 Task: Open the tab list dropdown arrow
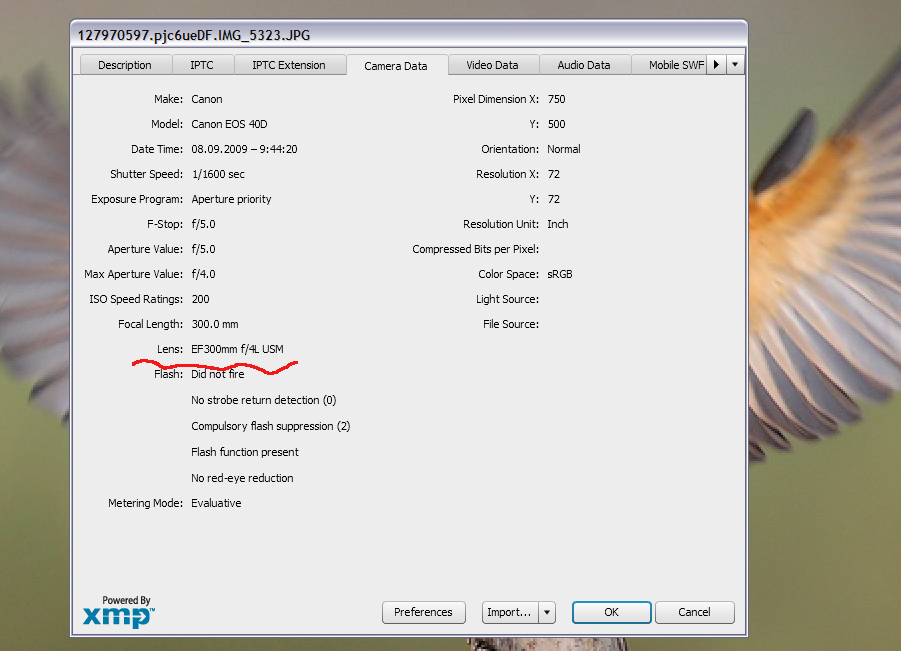point(736,65)
